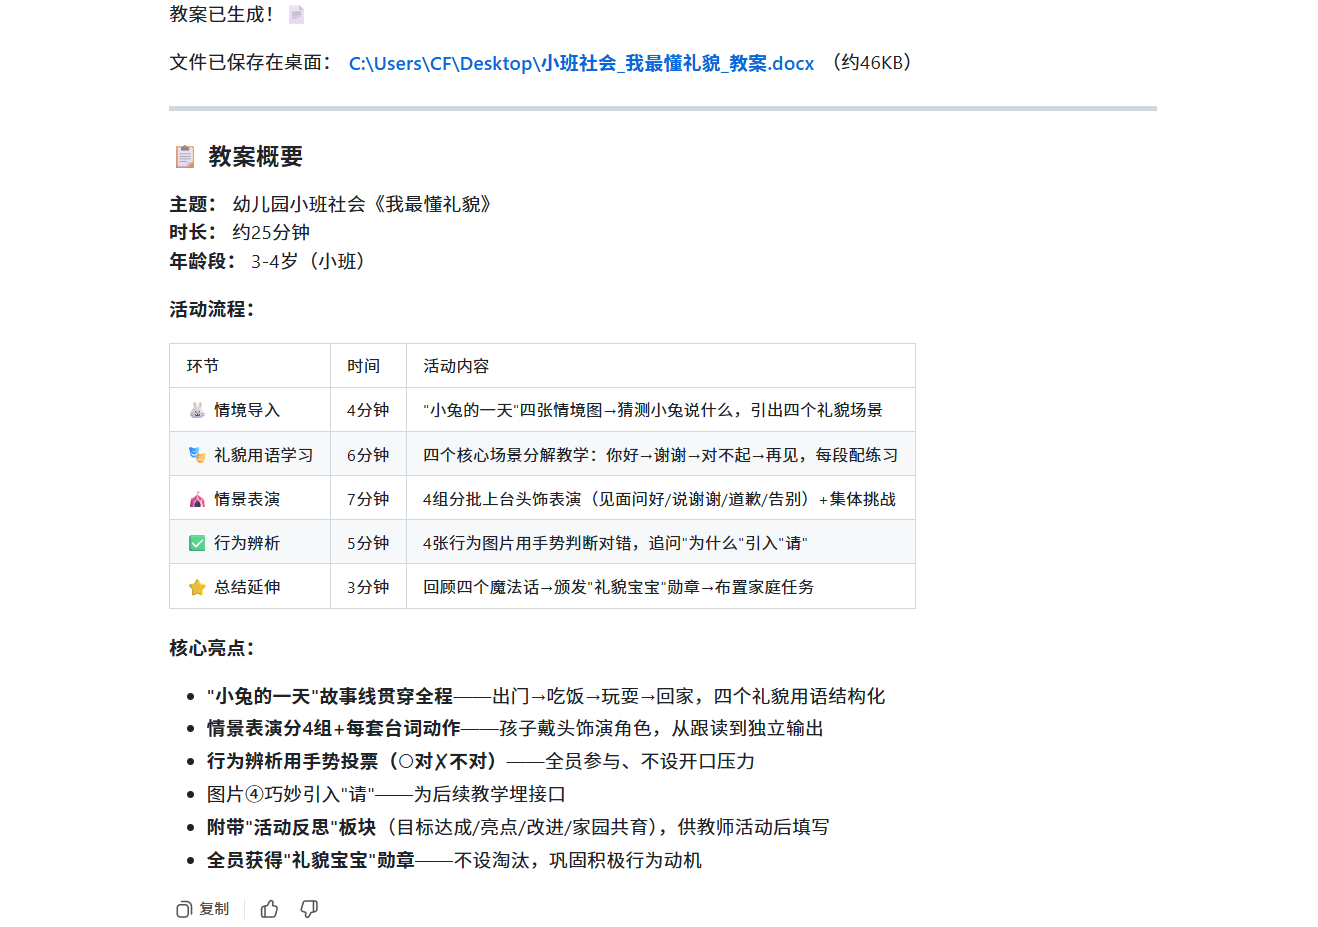The image size is (1318, 927).
Task: Click the 核心亮点 heading
Action: tap(212, 648)
